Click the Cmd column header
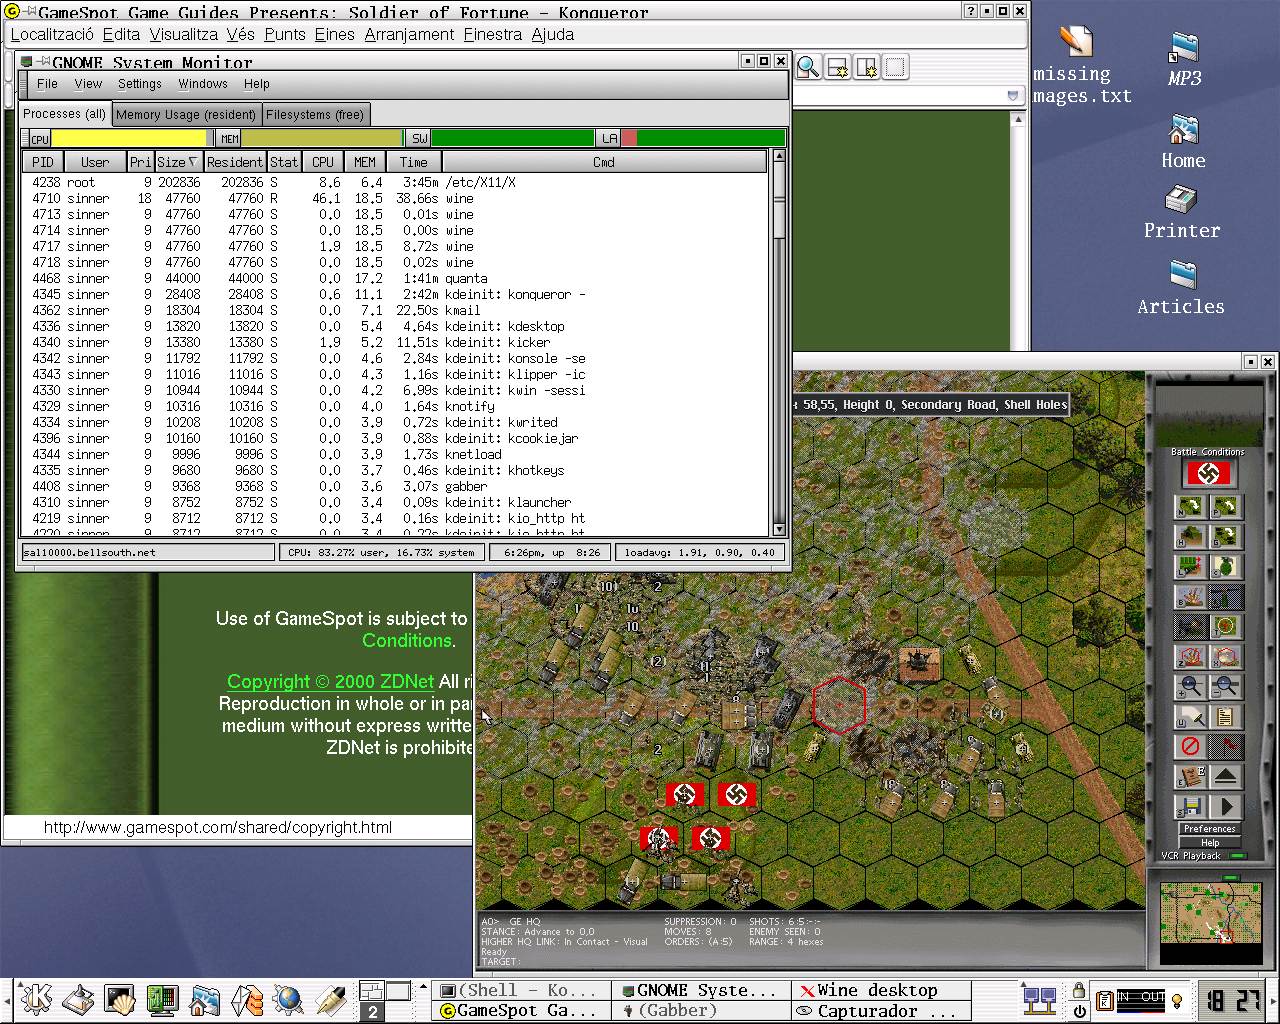Image resolution: width=1280 pixels, height=1024 pixels. (604, 162)
